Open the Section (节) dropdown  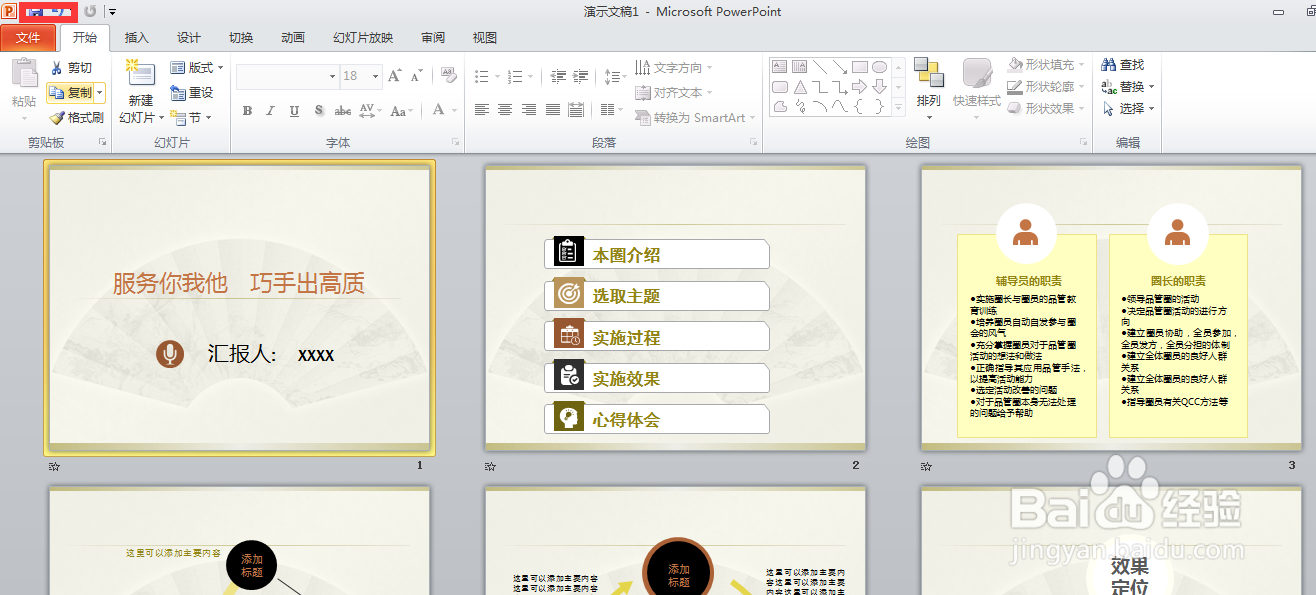pos(190,118)
